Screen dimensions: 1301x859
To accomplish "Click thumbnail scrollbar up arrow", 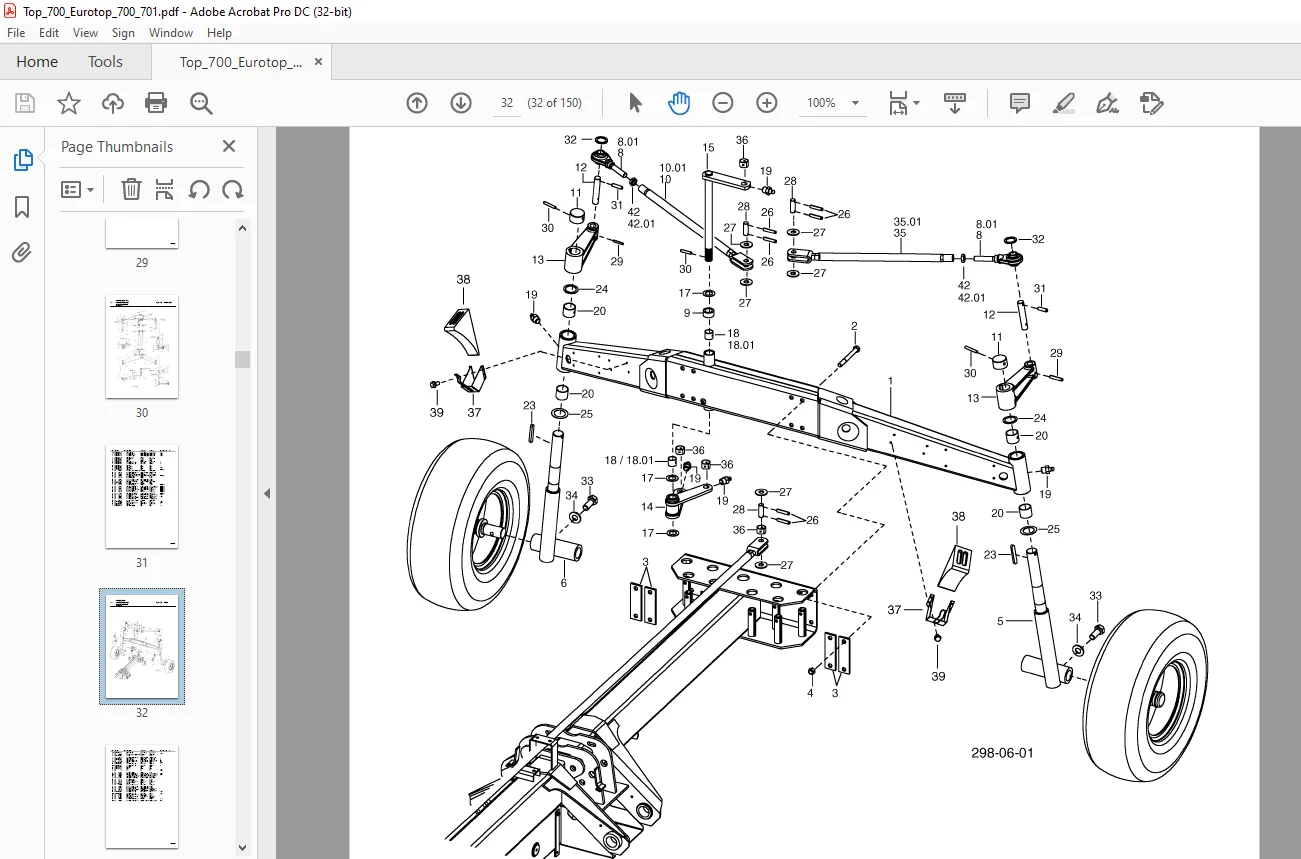I will (241, 228).
